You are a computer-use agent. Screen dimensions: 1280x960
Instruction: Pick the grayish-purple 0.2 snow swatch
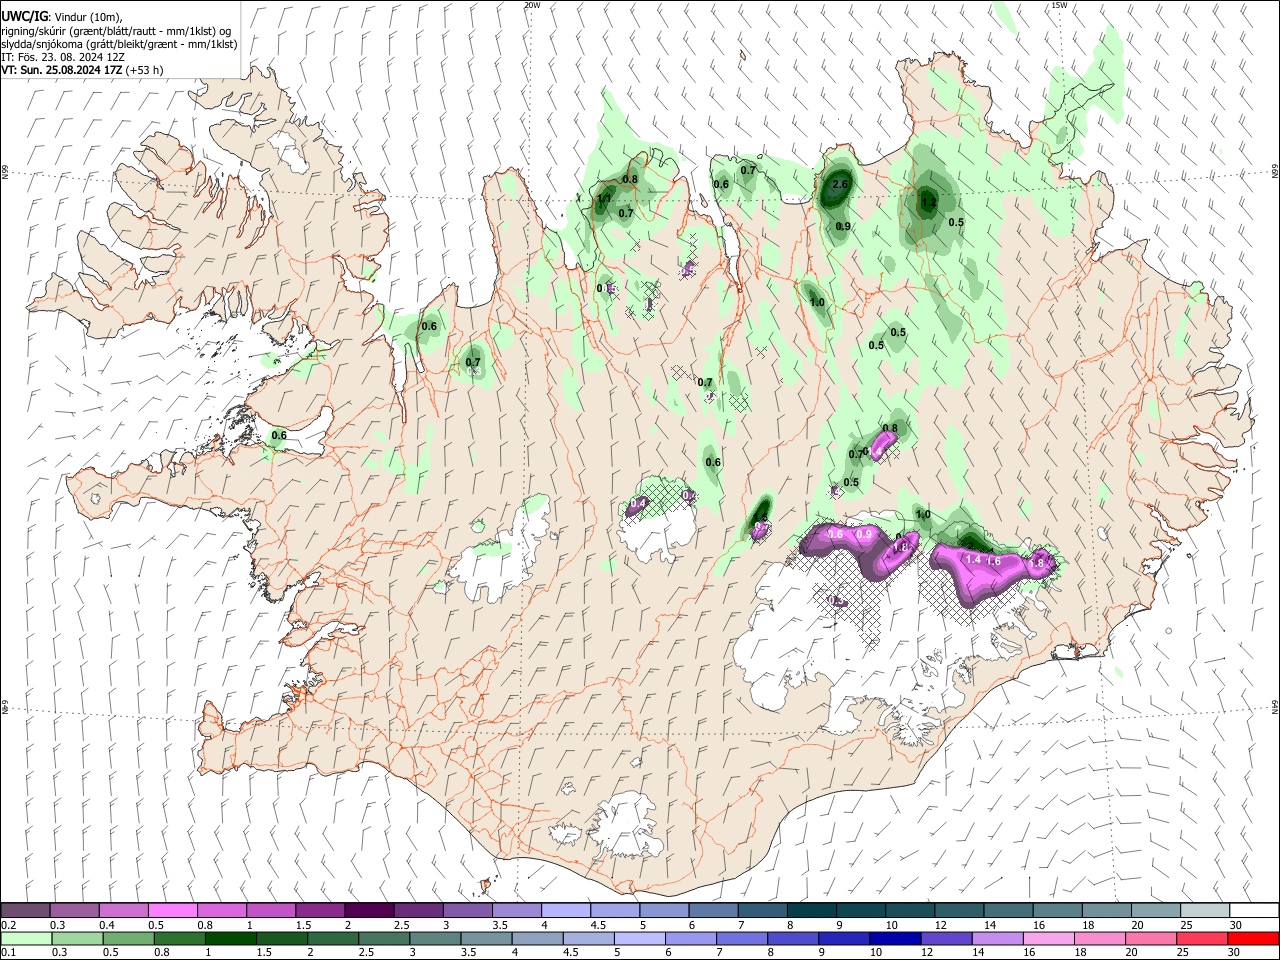pyautogui.click(x=25, y=910)
